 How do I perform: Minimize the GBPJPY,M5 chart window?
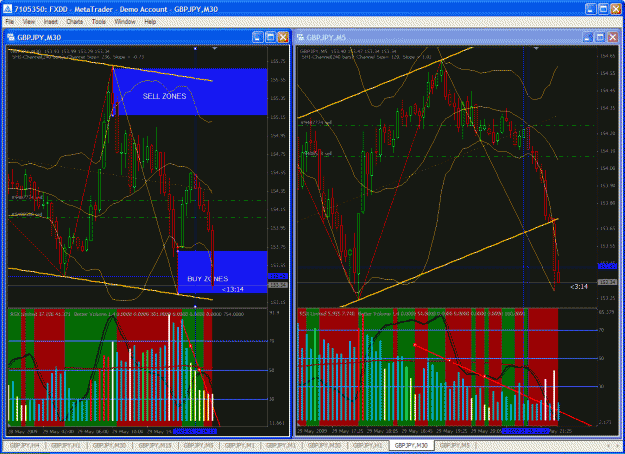pos(588,37)
